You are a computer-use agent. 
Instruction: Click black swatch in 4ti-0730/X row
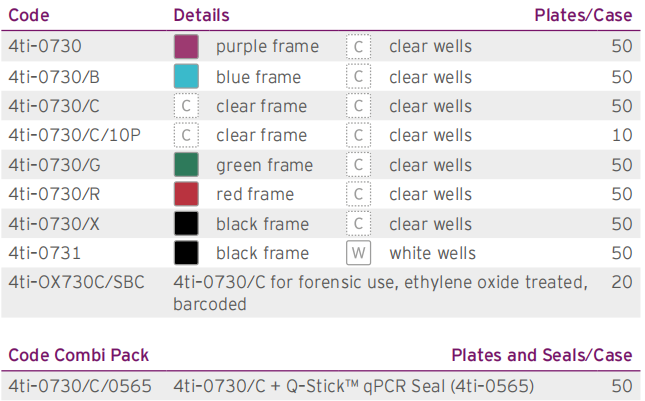click(186, 224)
